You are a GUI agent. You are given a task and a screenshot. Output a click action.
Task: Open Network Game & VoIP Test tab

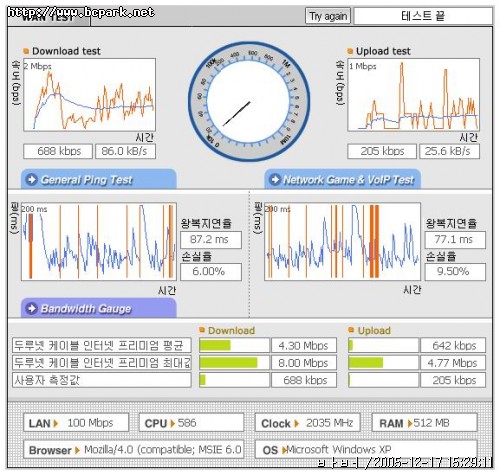tap(342, 179)
